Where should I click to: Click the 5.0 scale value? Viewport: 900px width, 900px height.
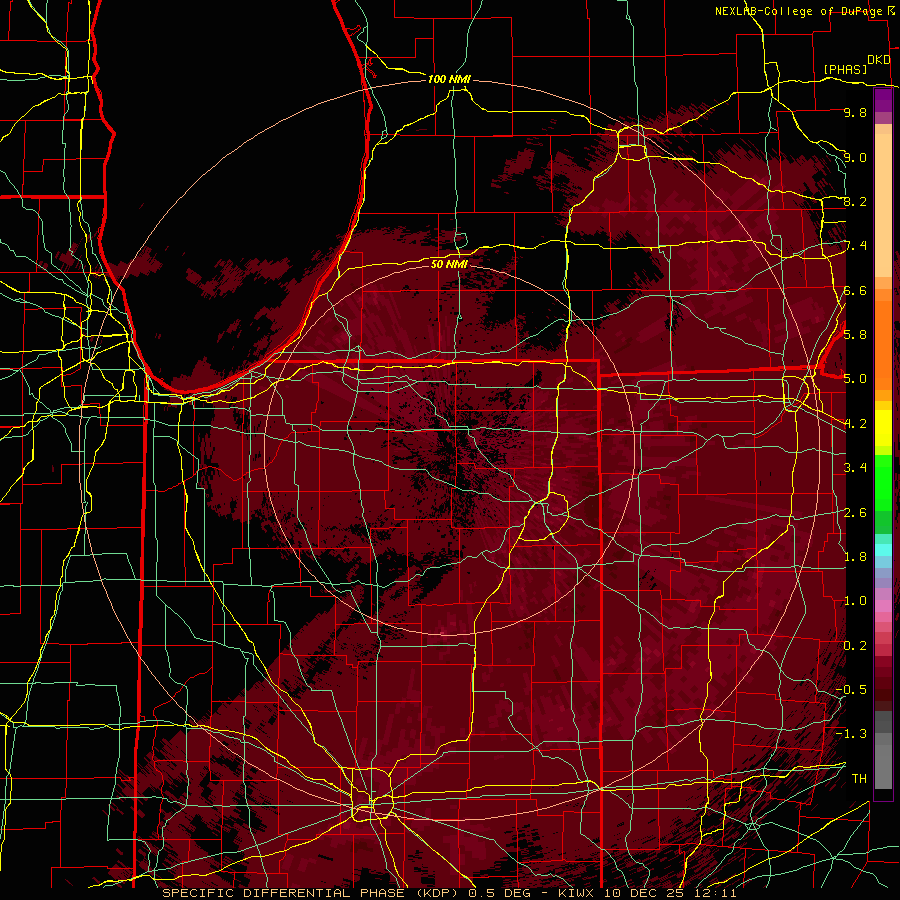point(855,379)
